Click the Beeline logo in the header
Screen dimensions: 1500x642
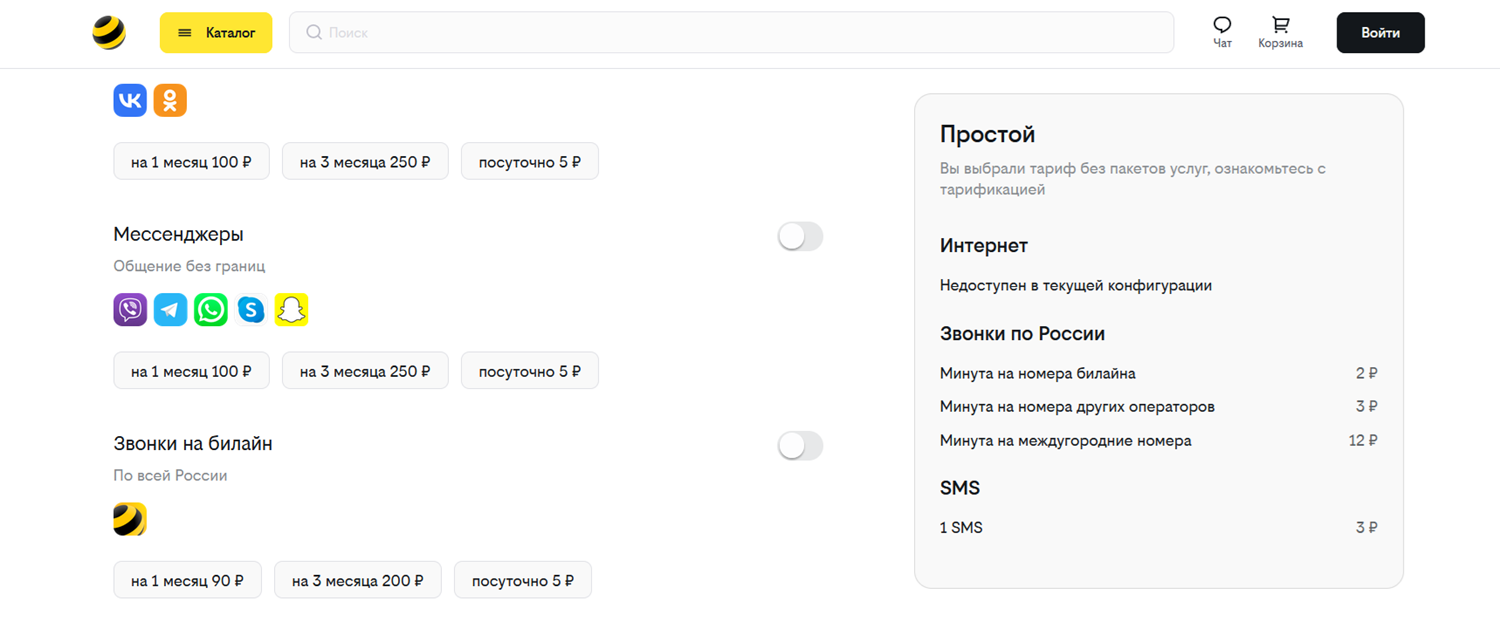pyautogui.click(x=109, y=33)
